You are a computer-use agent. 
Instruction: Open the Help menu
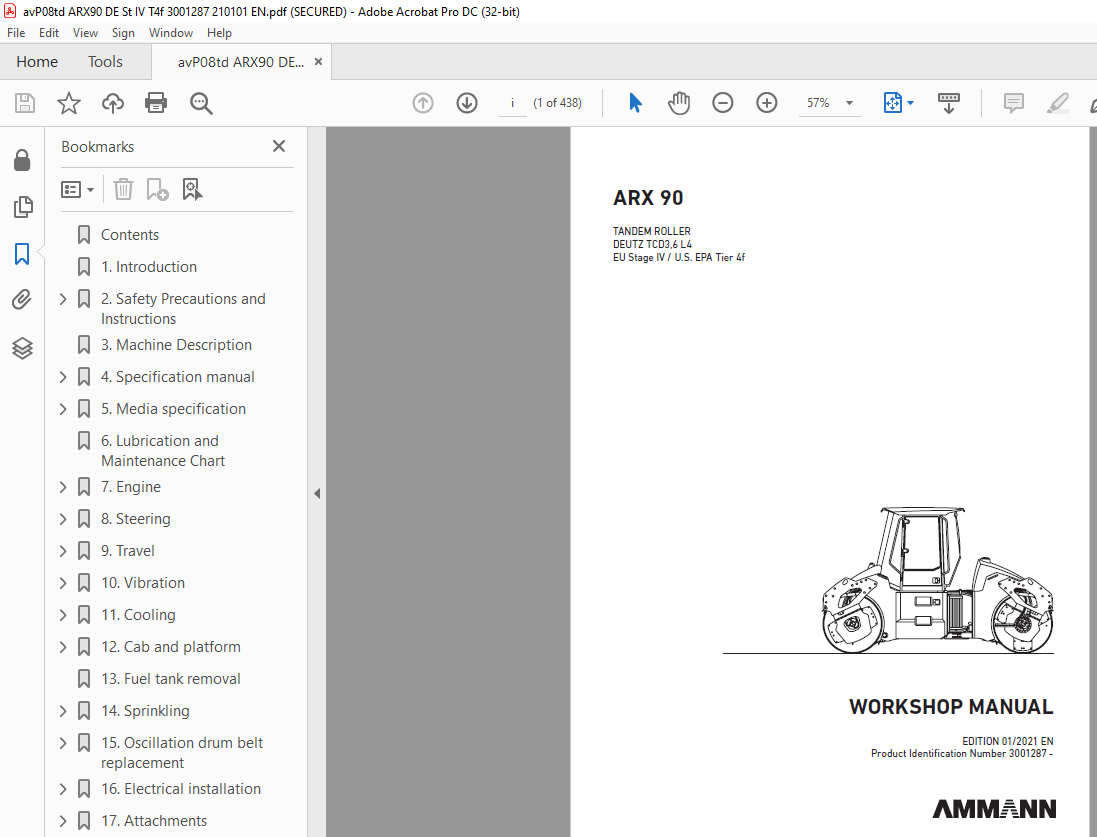[219, 33]
